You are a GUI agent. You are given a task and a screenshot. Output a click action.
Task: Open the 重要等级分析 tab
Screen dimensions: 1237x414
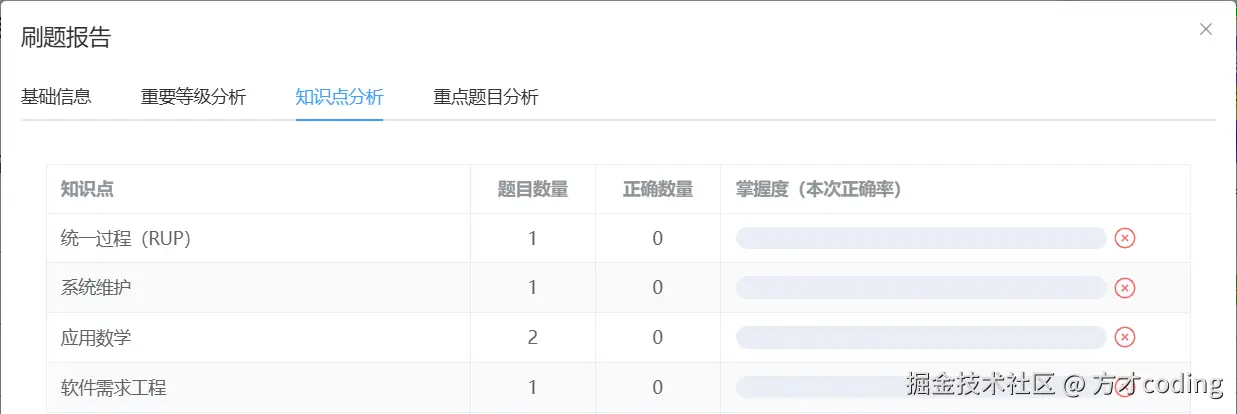click(x=193, y=97)
